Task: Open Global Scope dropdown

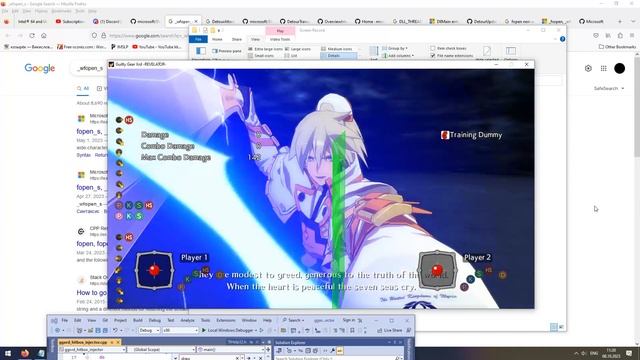Action: pos(162,349)
